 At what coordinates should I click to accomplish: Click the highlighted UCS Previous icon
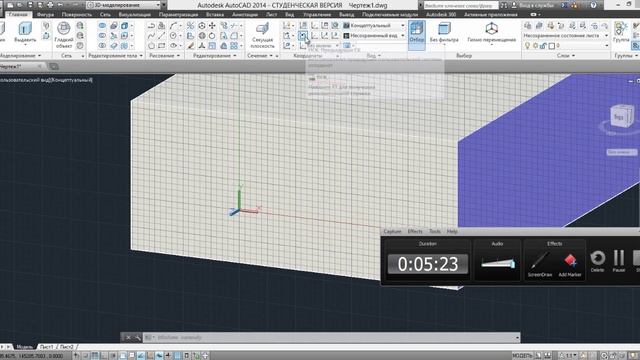pyautogui.click(x=302, y=36)
